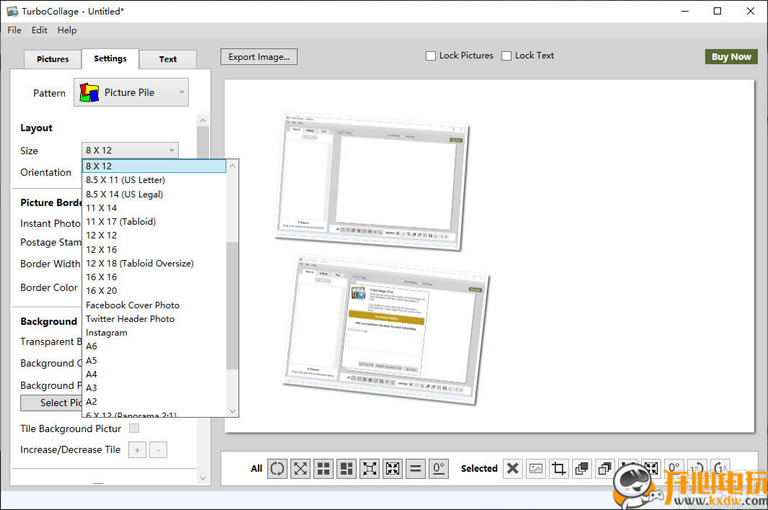Check the Tile Background Picture box
Viewport: 768px width, 510px height.
[134, 429]
